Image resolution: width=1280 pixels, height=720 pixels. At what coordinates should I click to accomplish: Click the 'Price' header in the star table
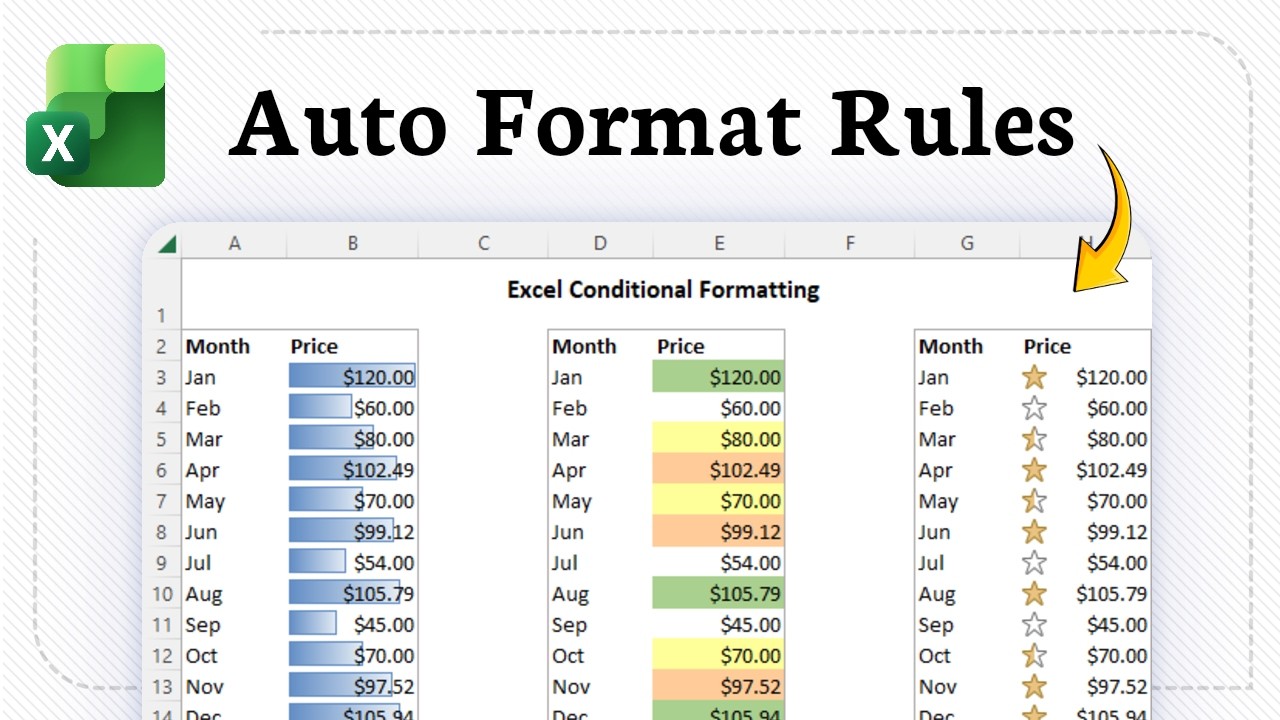(1047, 346)
